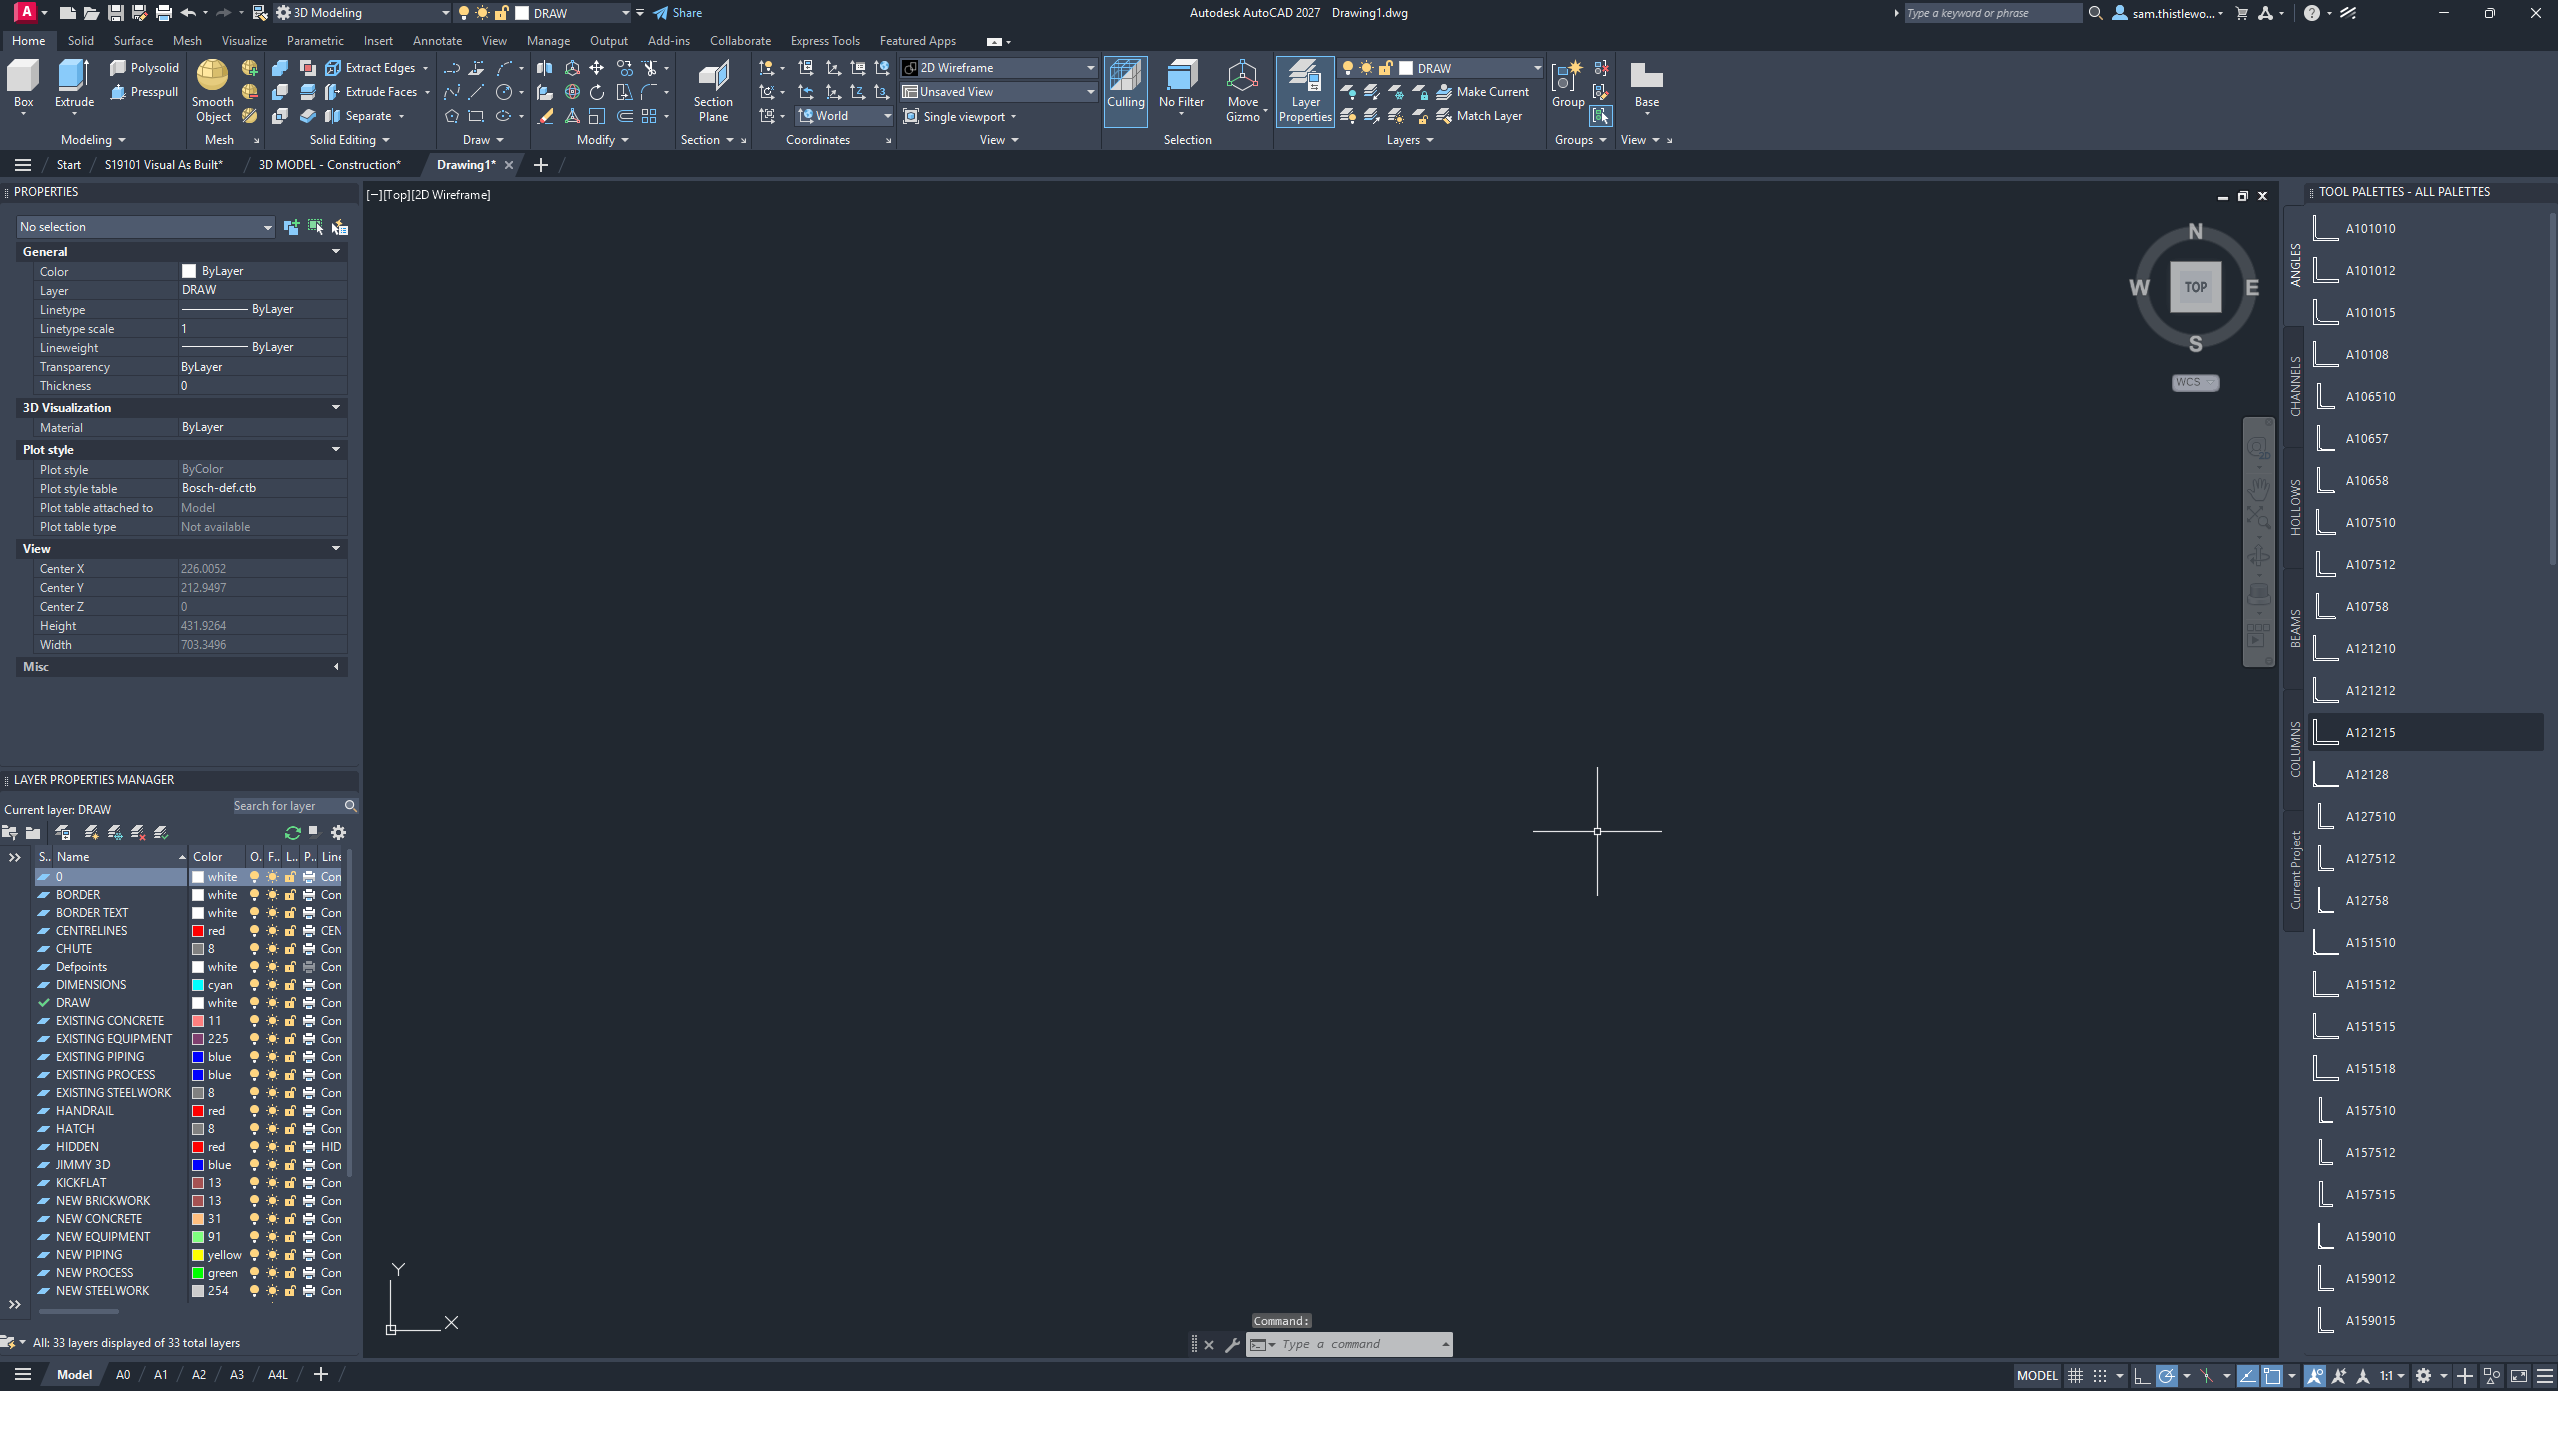The image size is (2558, 1436).
Task: Open the No selection dropdown in Properties
Action: tap(146, 227)
